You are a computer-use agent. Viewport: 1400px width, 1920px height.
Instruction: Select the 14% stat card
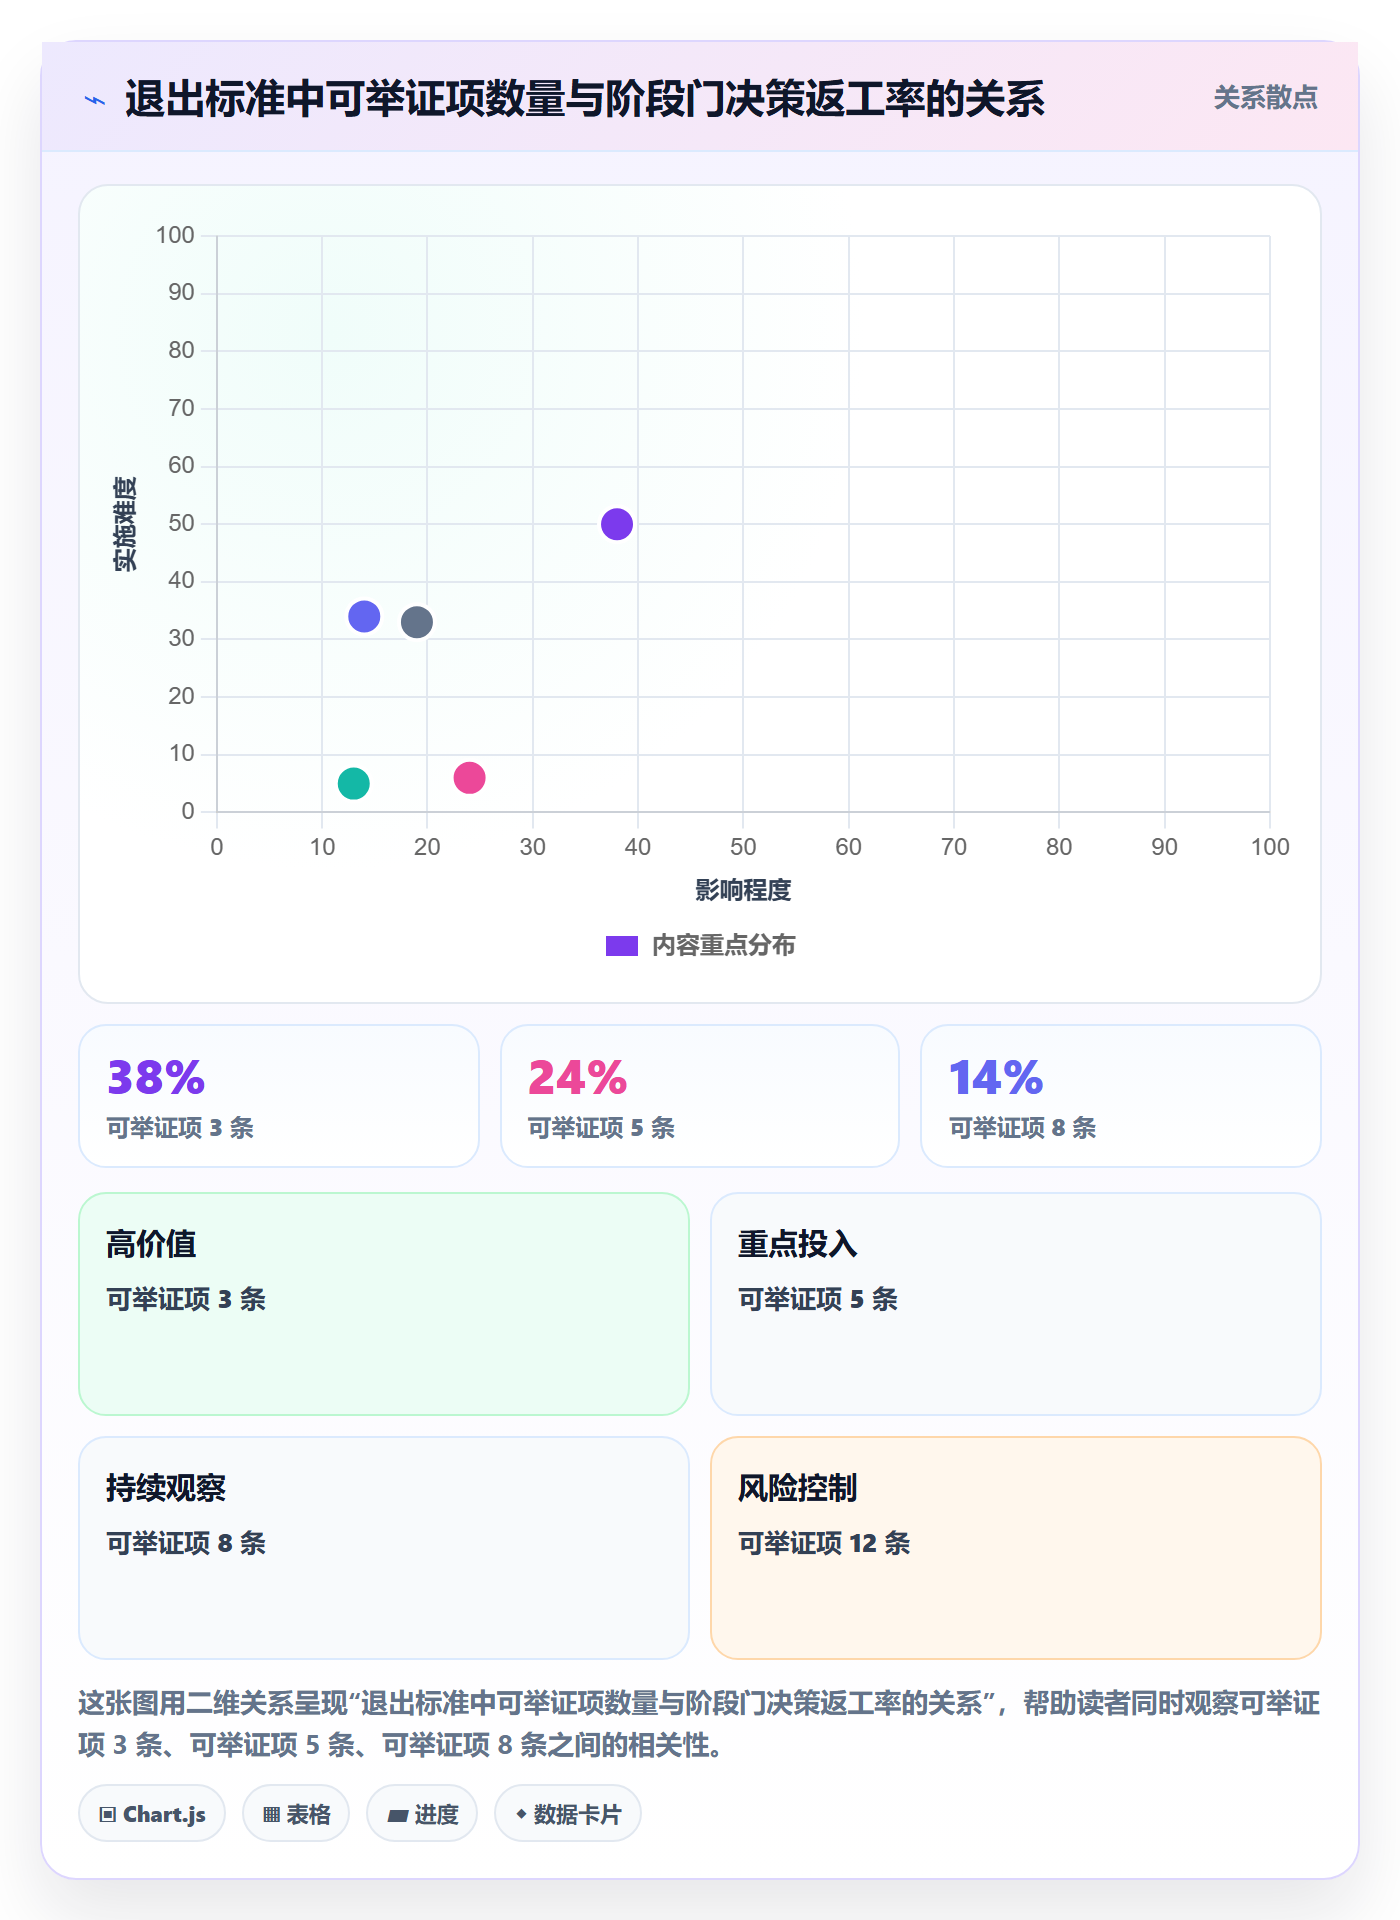coord(1121,1096)
